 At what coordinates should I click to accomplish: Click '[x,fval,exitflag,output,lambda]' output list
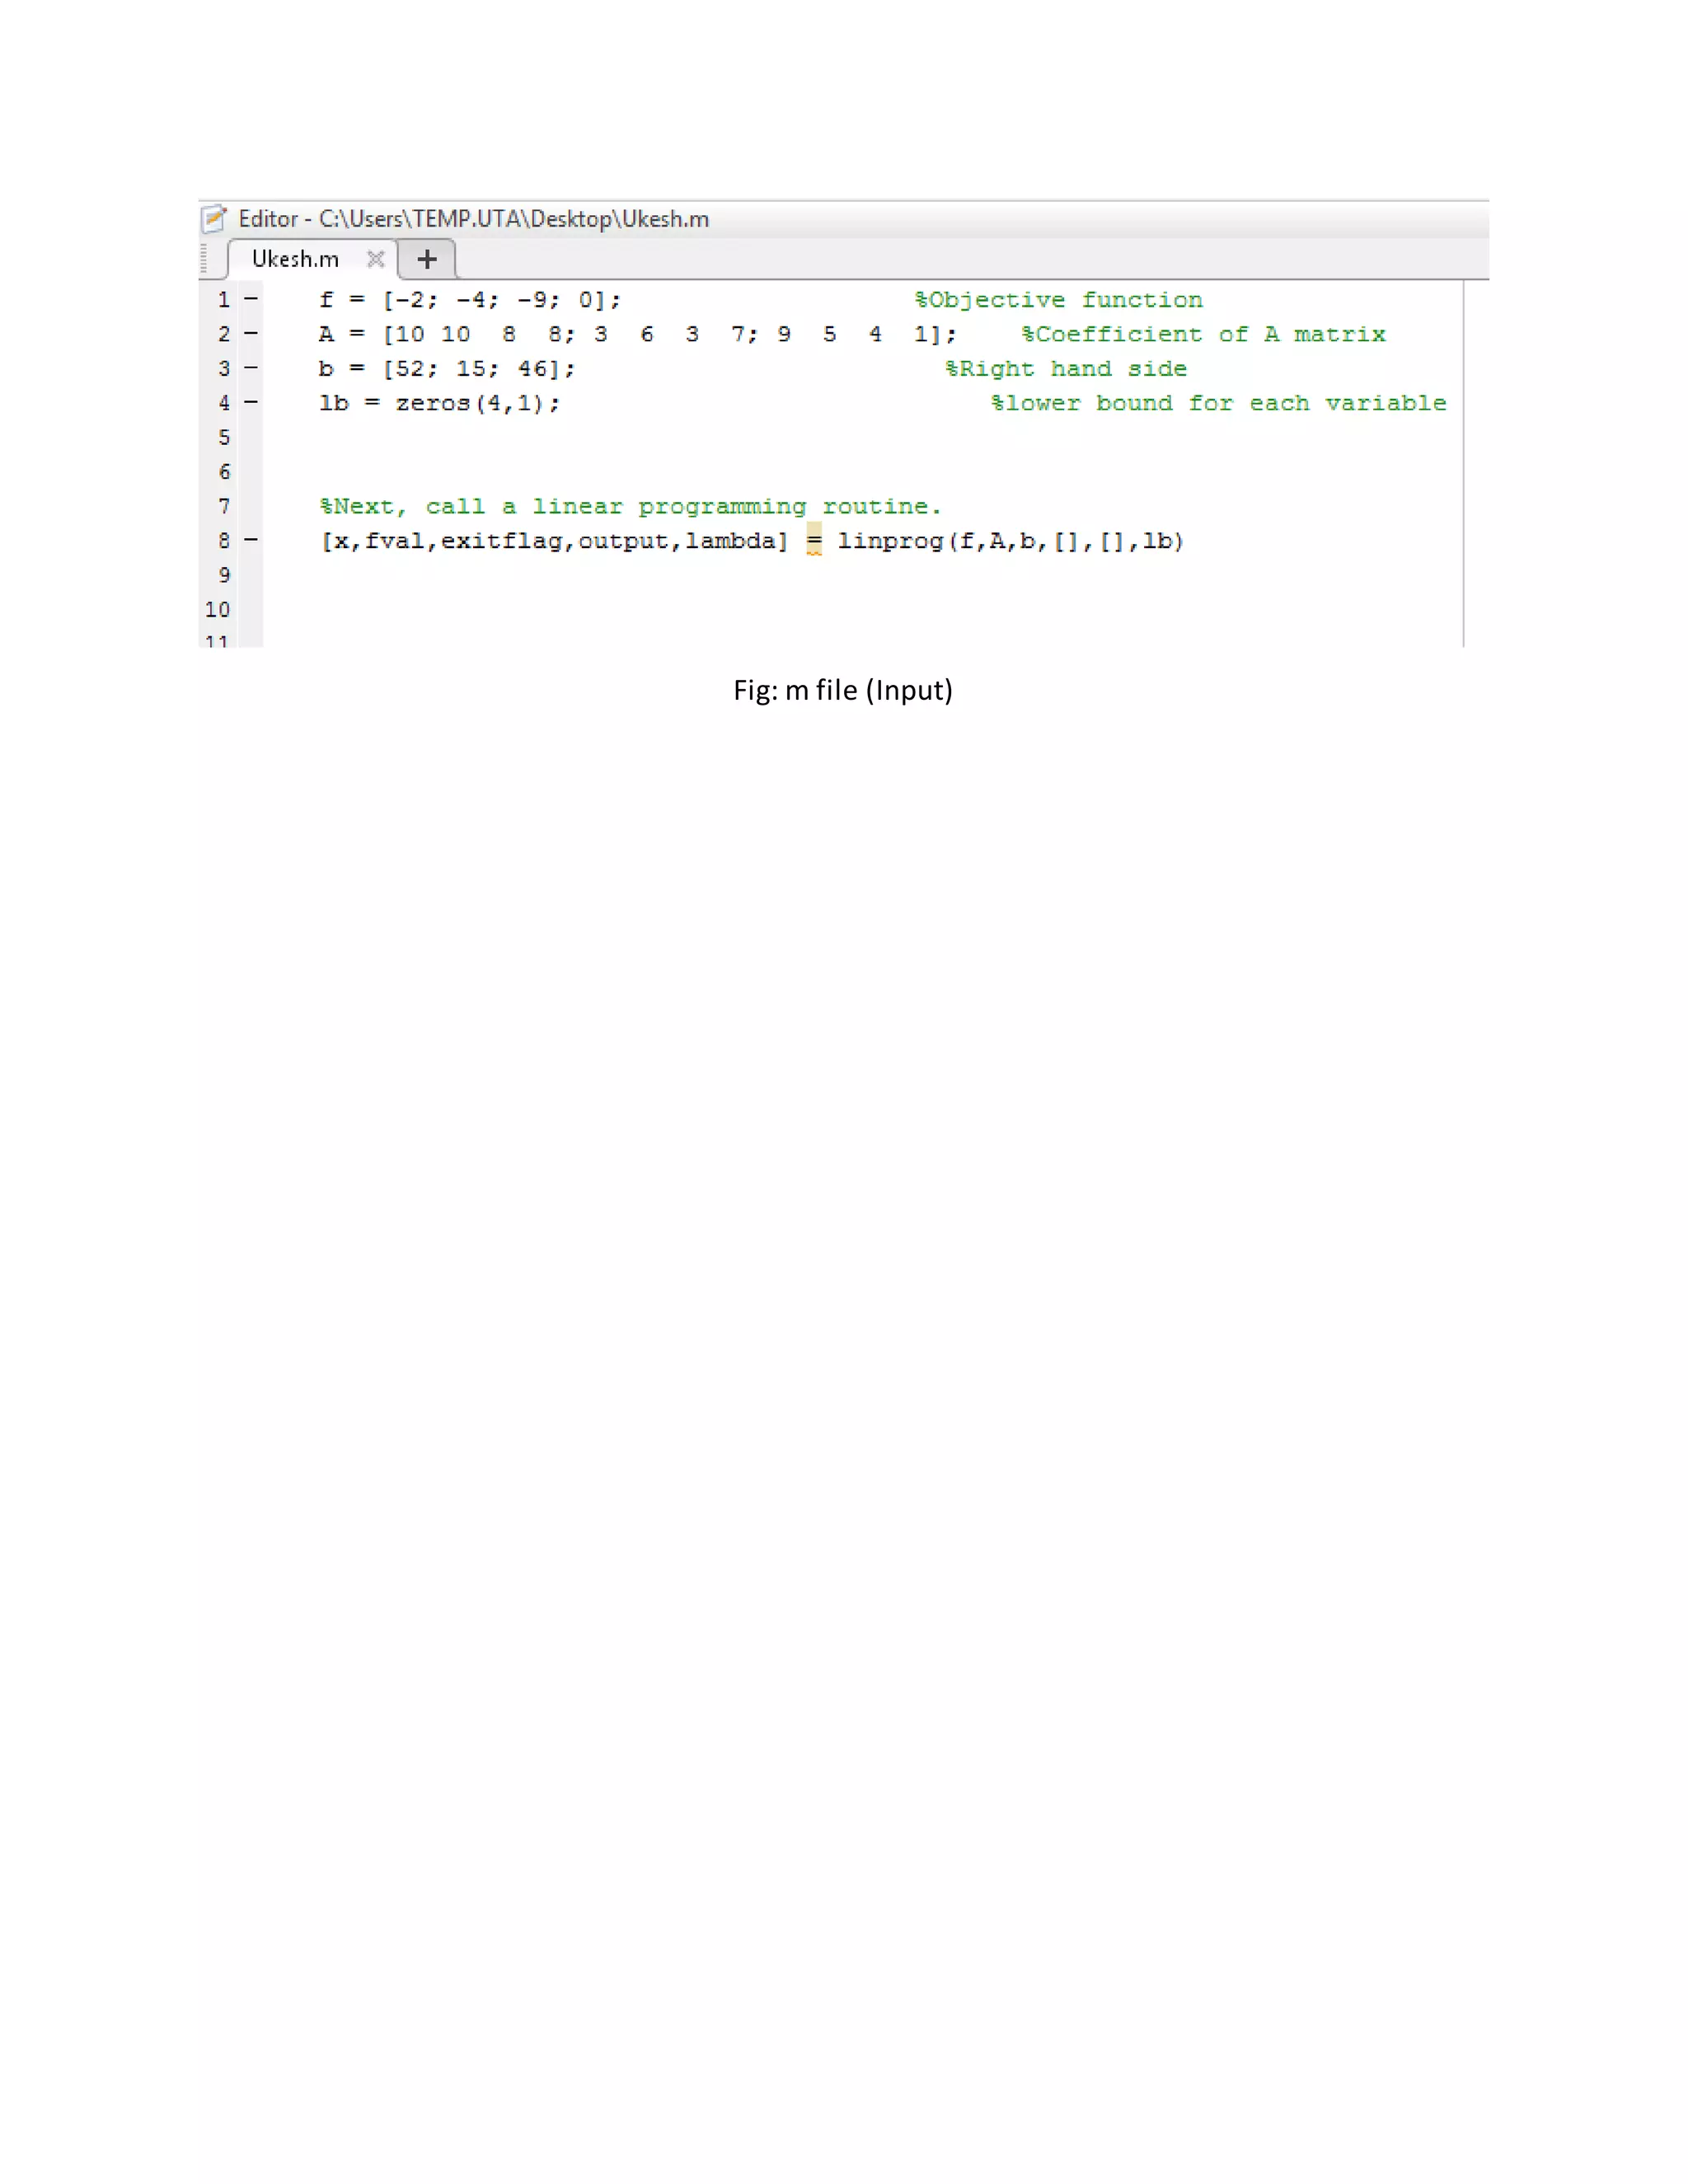coord(554,541)
